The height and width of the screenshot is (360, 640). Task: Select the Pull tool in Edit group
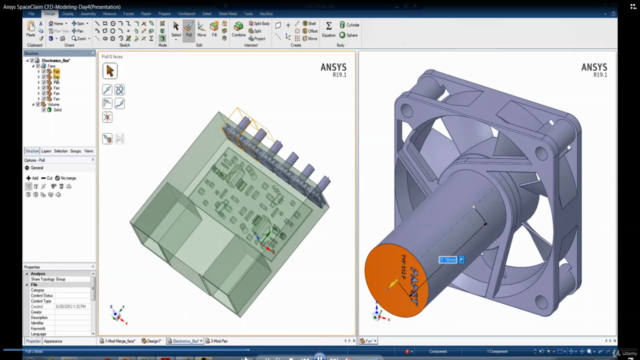click(x=189, y=30)
